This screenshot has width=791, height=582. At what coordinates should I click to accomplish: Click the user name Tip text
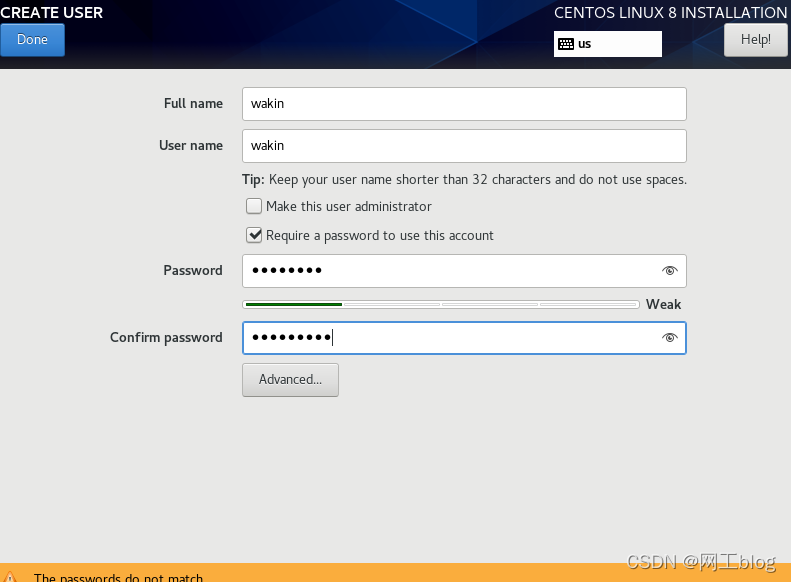(464, 180)
